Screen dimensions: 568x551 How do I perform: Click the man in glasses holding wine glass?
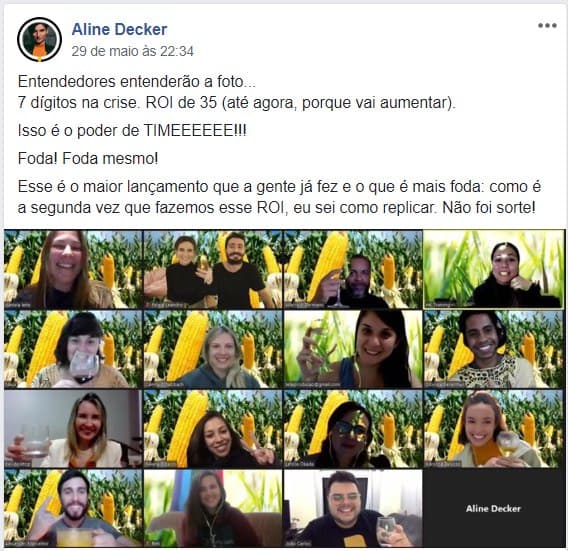[353, 508]
